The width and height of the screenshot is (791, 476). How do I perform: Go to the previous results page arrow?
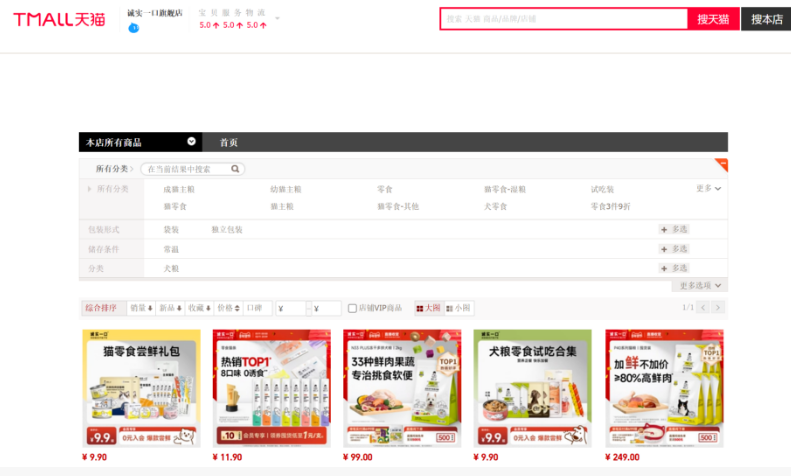703,308
